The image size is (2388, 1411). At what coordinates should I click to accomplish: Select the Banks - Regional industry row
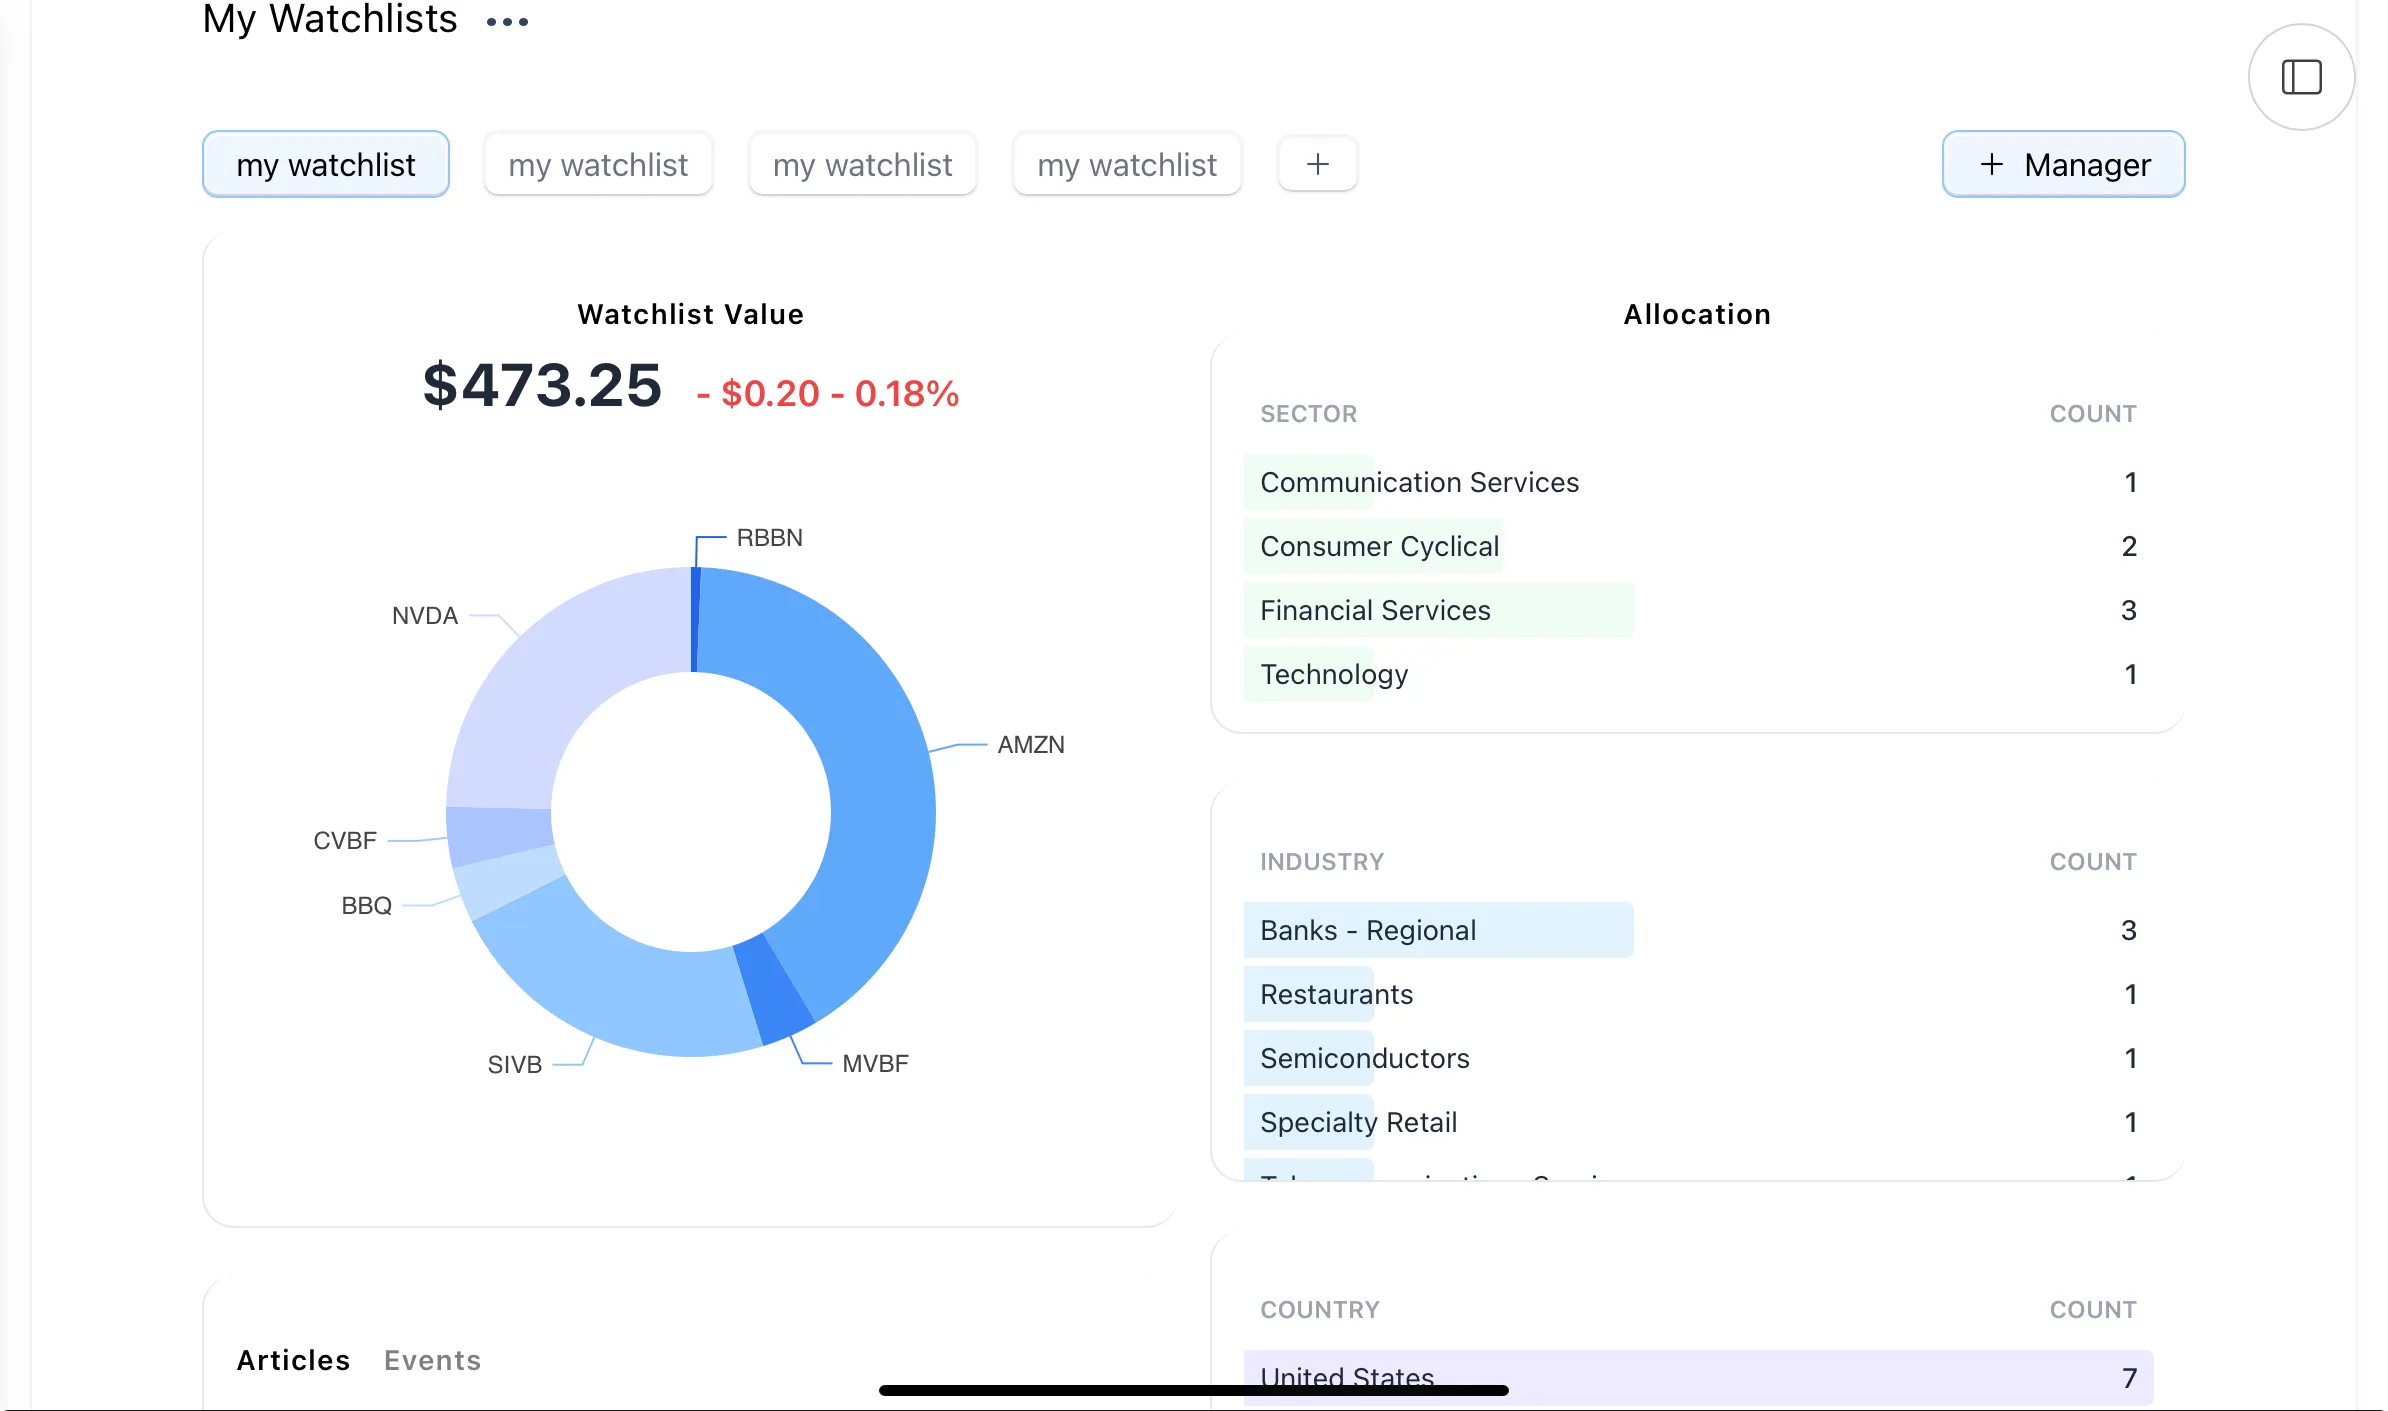tap(1698, 931)
